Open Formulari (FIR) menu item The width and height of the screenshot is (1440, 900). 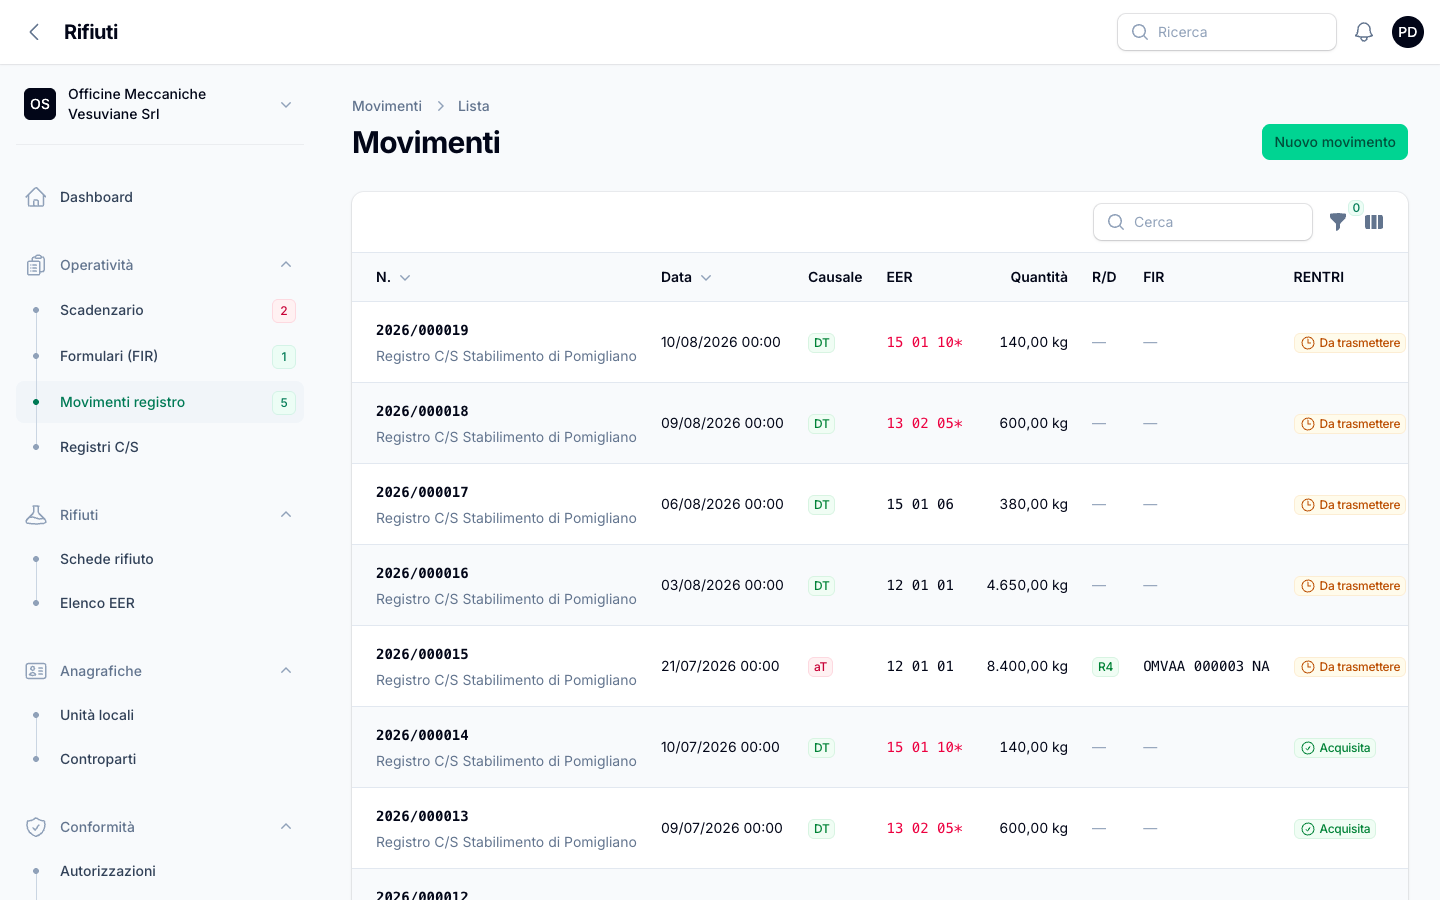(160, 356)
